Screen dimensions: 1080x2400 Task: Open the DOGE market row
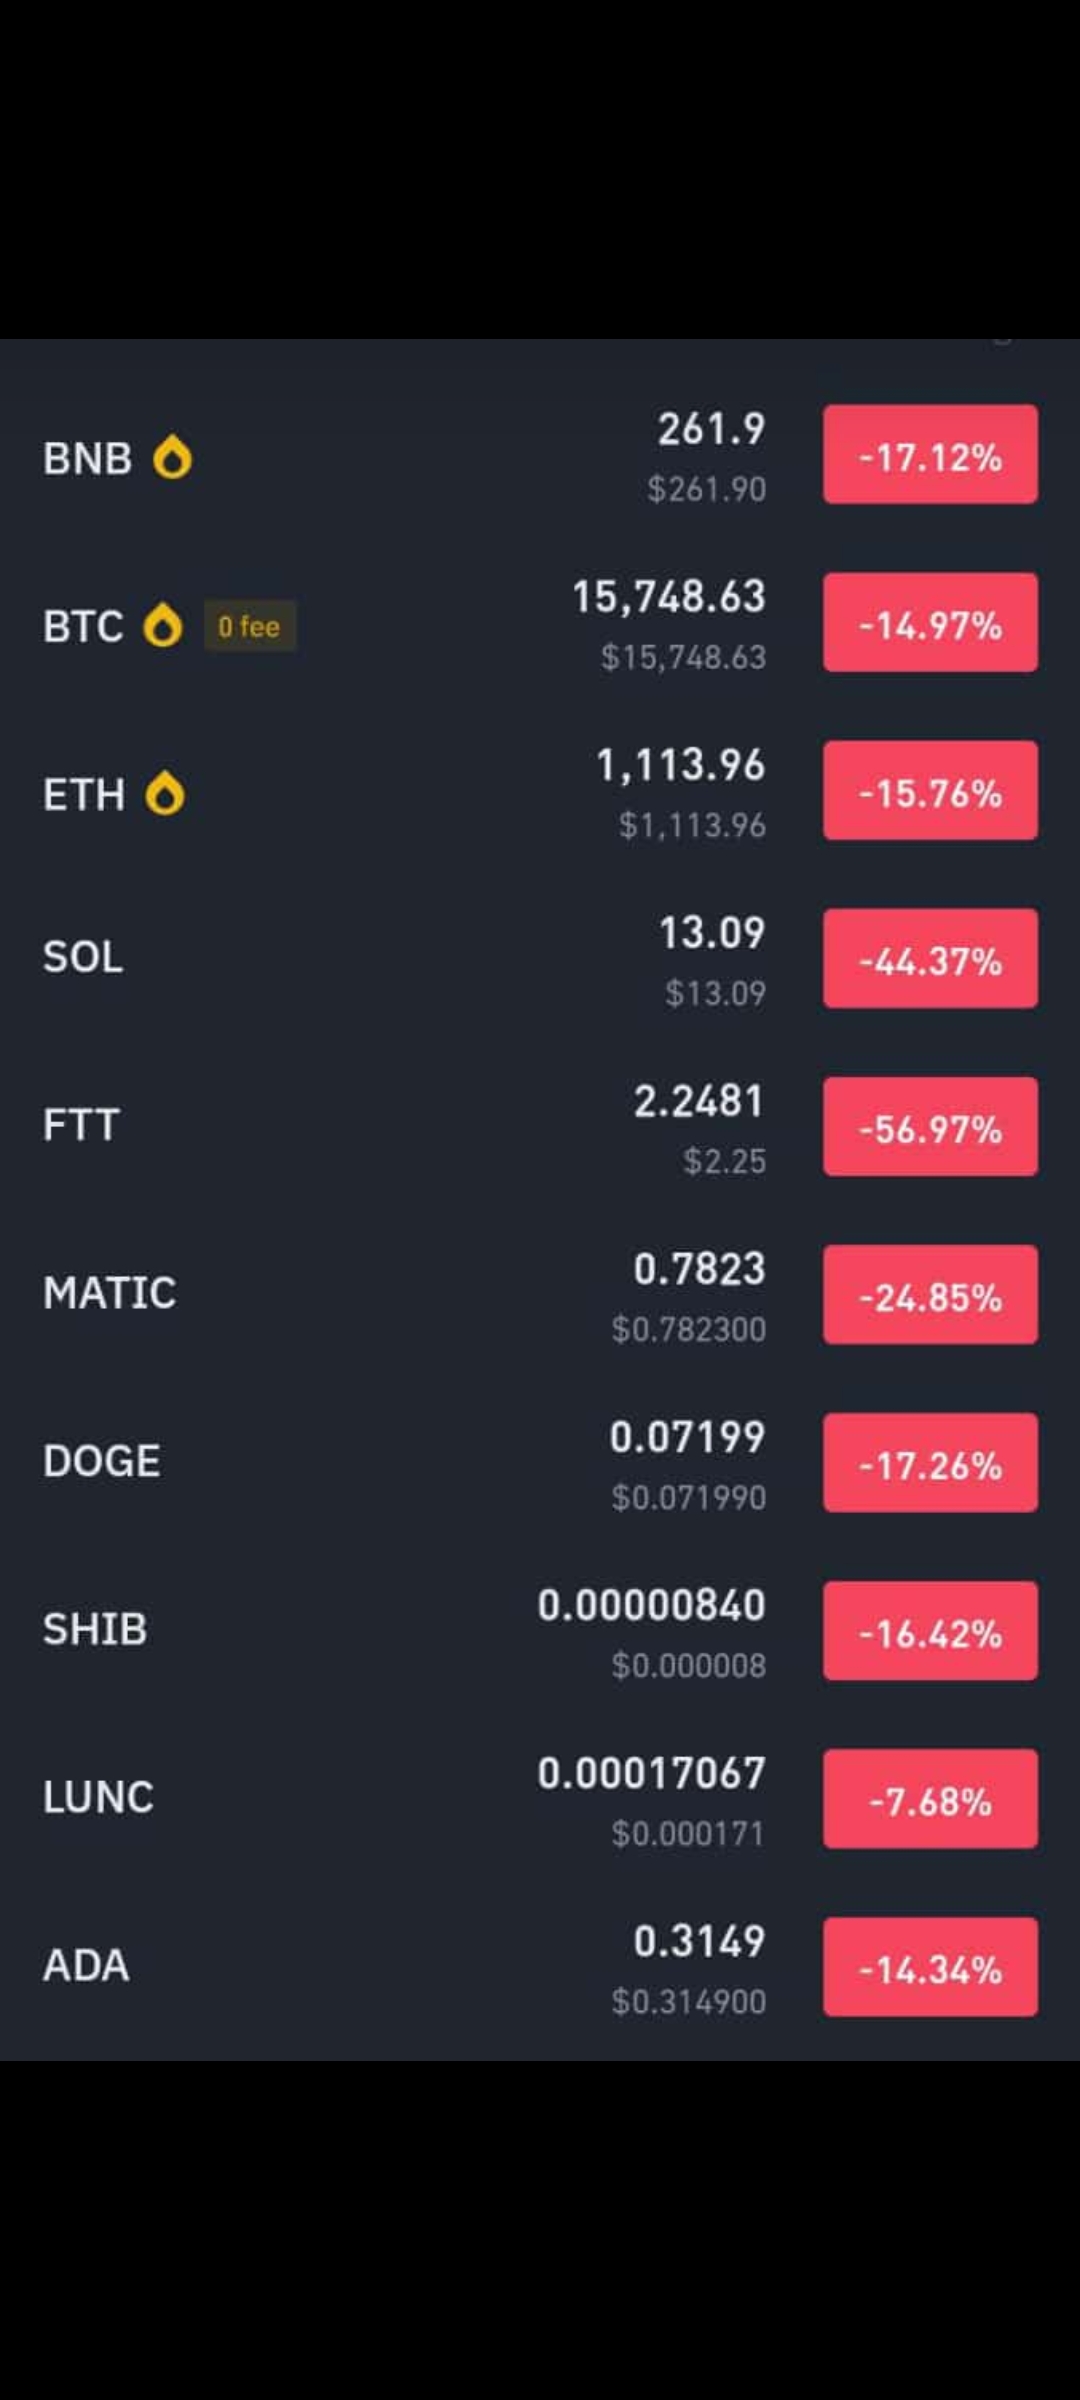(540, 1462)
